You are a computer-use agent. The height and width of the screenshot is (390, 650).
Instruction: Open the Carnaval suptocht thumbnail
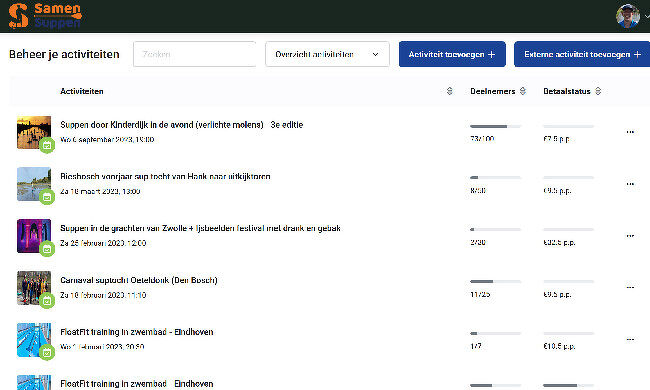tap(34, 288)
